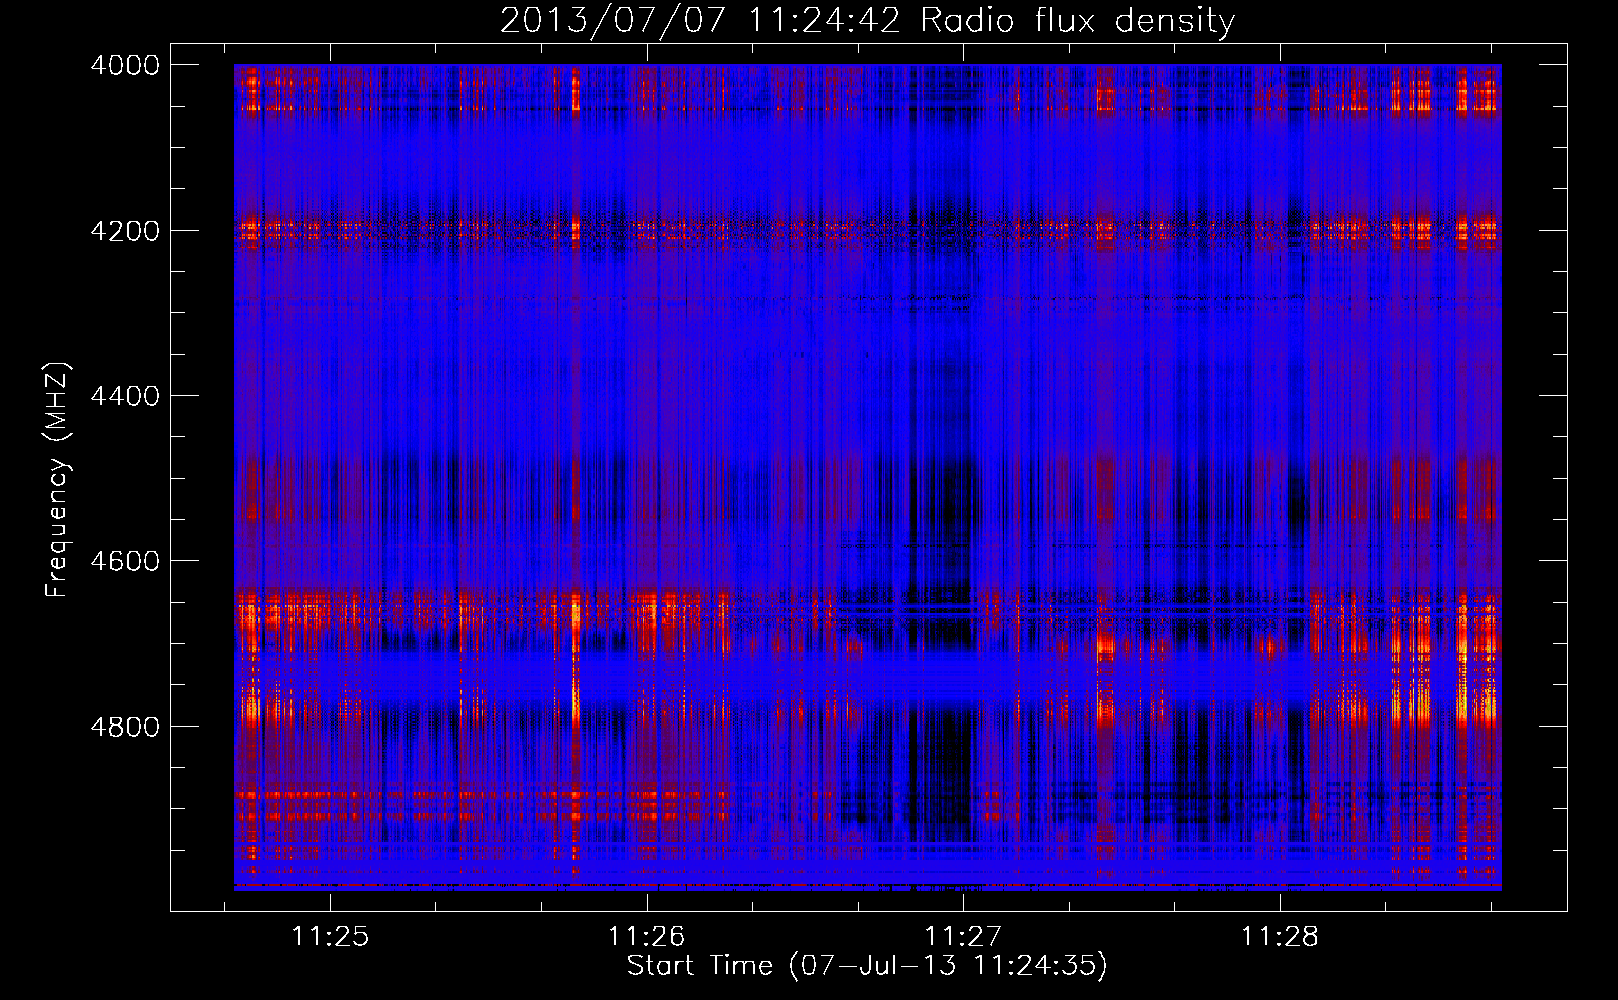This screenshot has height=1000, width=1618.
Task: Click the 11:25 time axis label
Action: (x=330, y=936)
